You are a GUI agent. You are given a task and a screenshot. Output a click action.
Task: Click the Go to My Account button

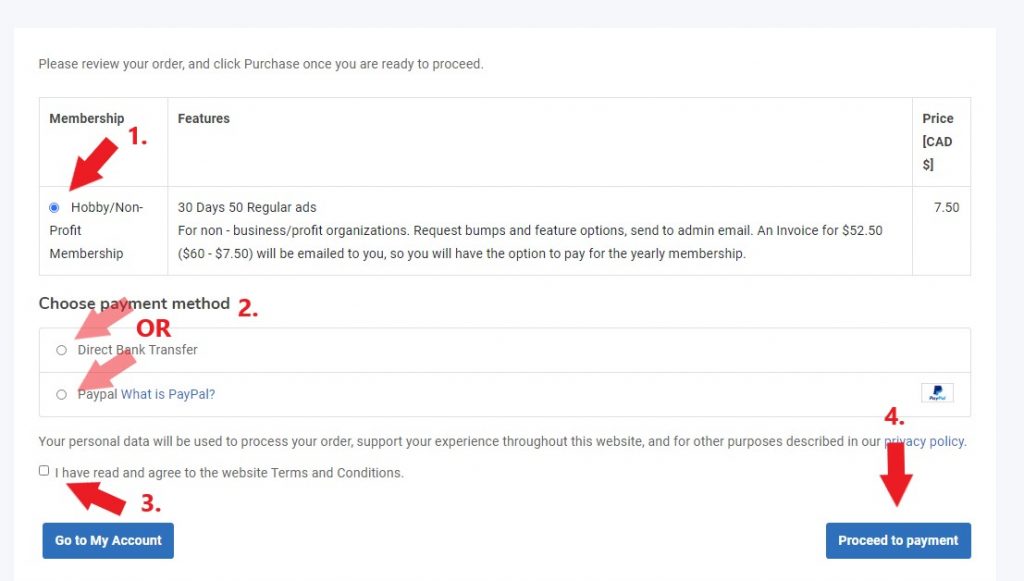[x=108, y=541]
